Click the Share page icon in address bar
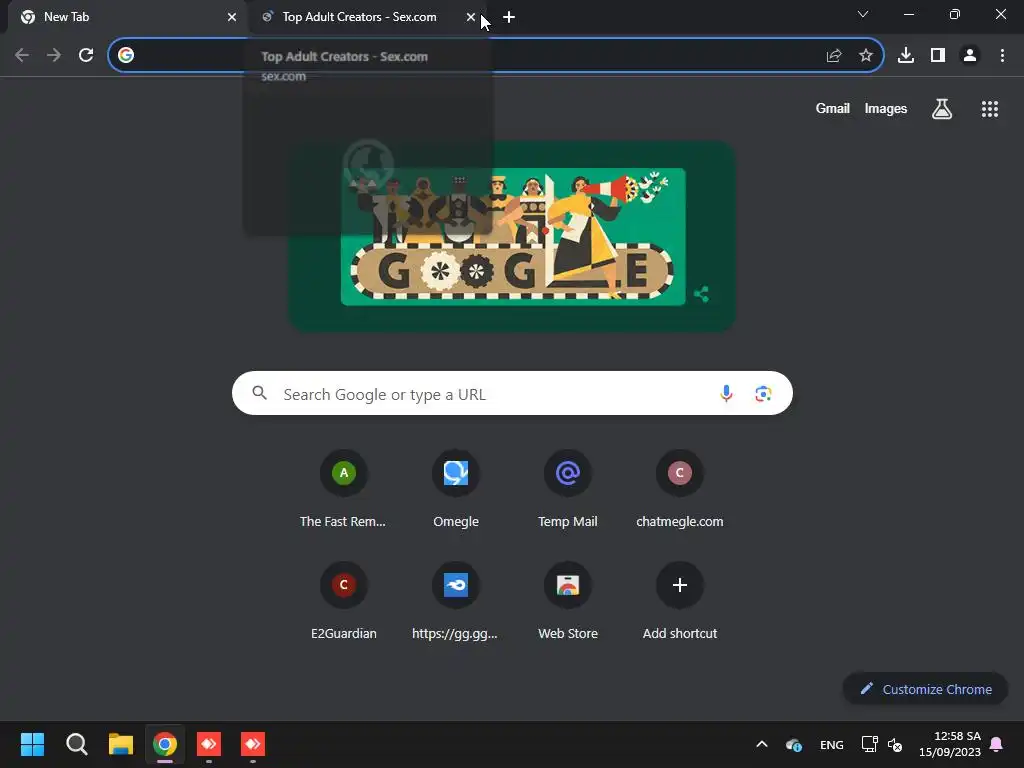 click(x=834, y=56)
